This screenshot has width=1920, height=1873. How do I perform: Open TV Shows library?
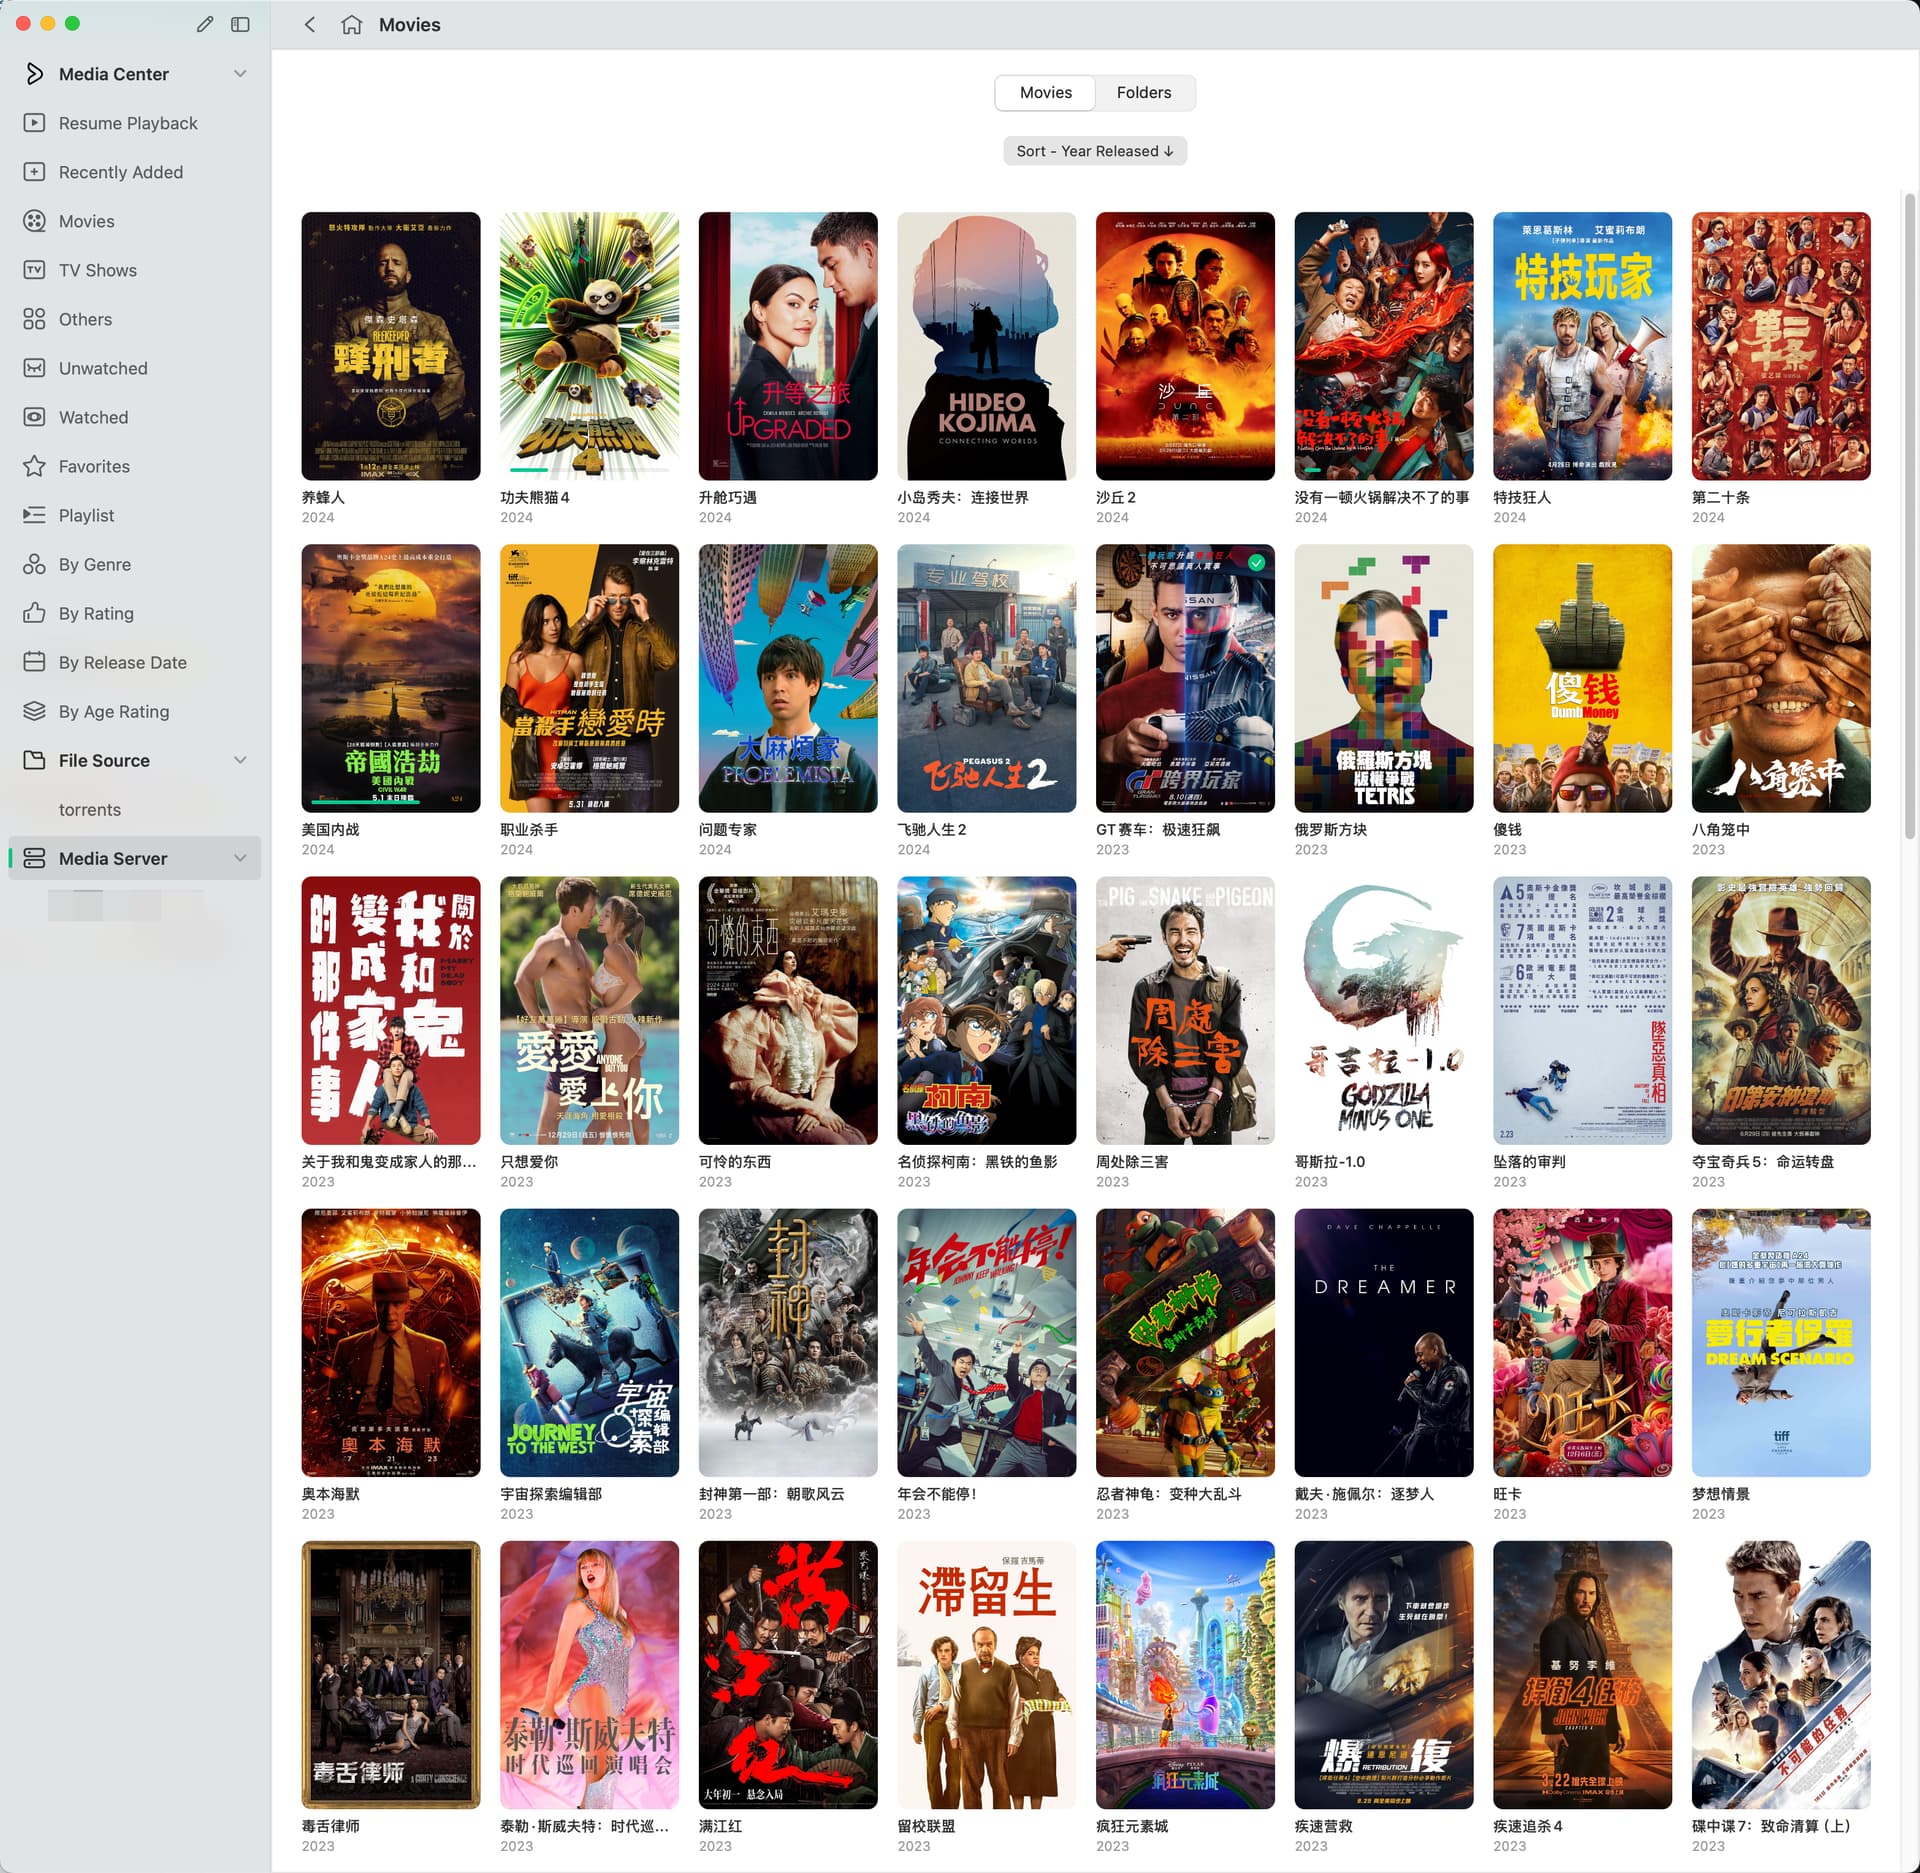tap(97, 270)
